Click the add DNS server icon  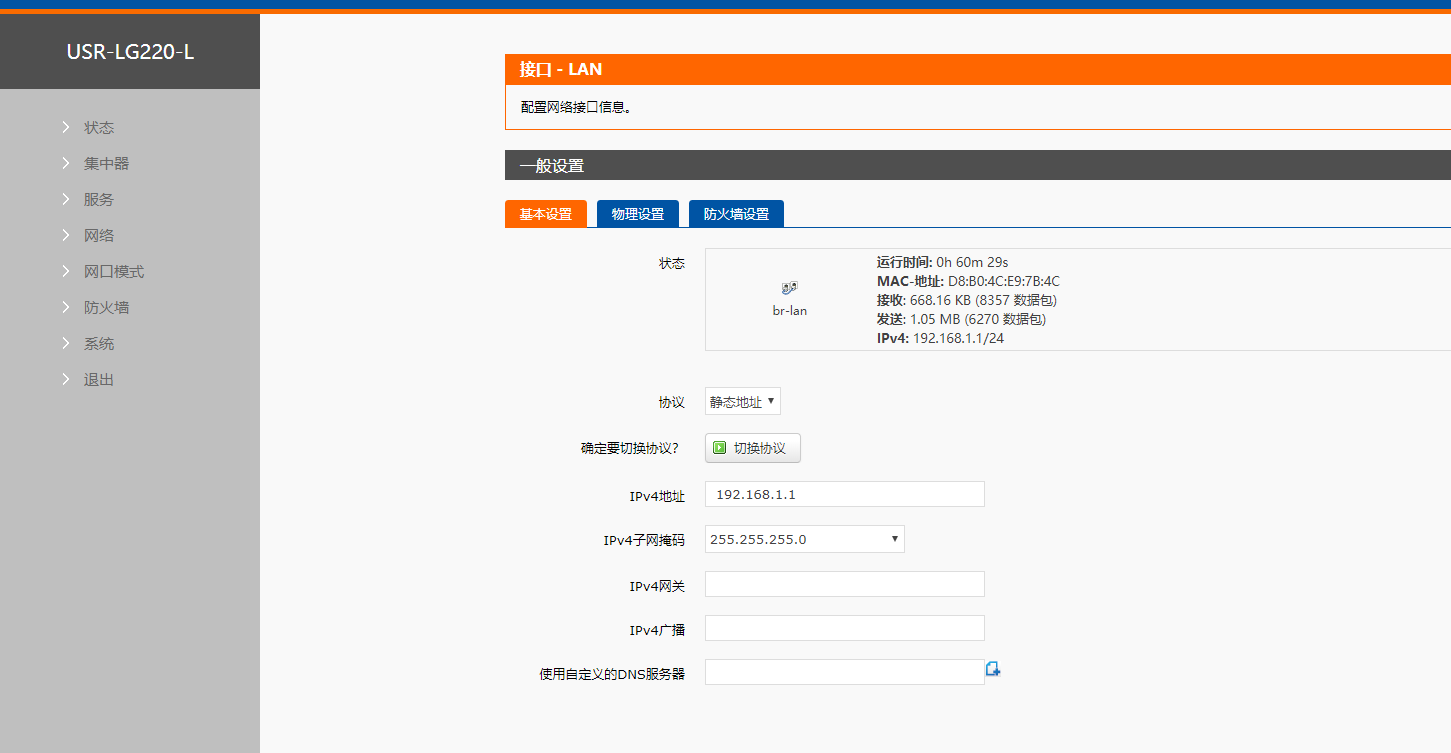click(x=993, y=670)
